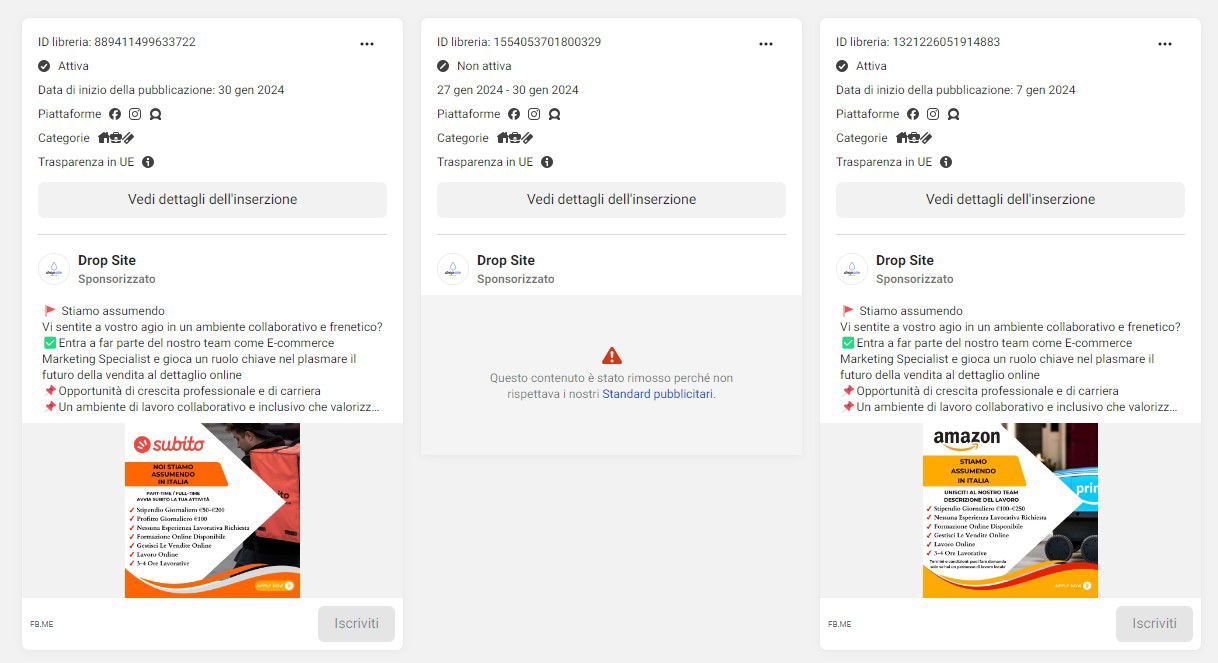Open three-dot menu on ad 889411499633722
1218x663 pixels.
tap(367, 44)
